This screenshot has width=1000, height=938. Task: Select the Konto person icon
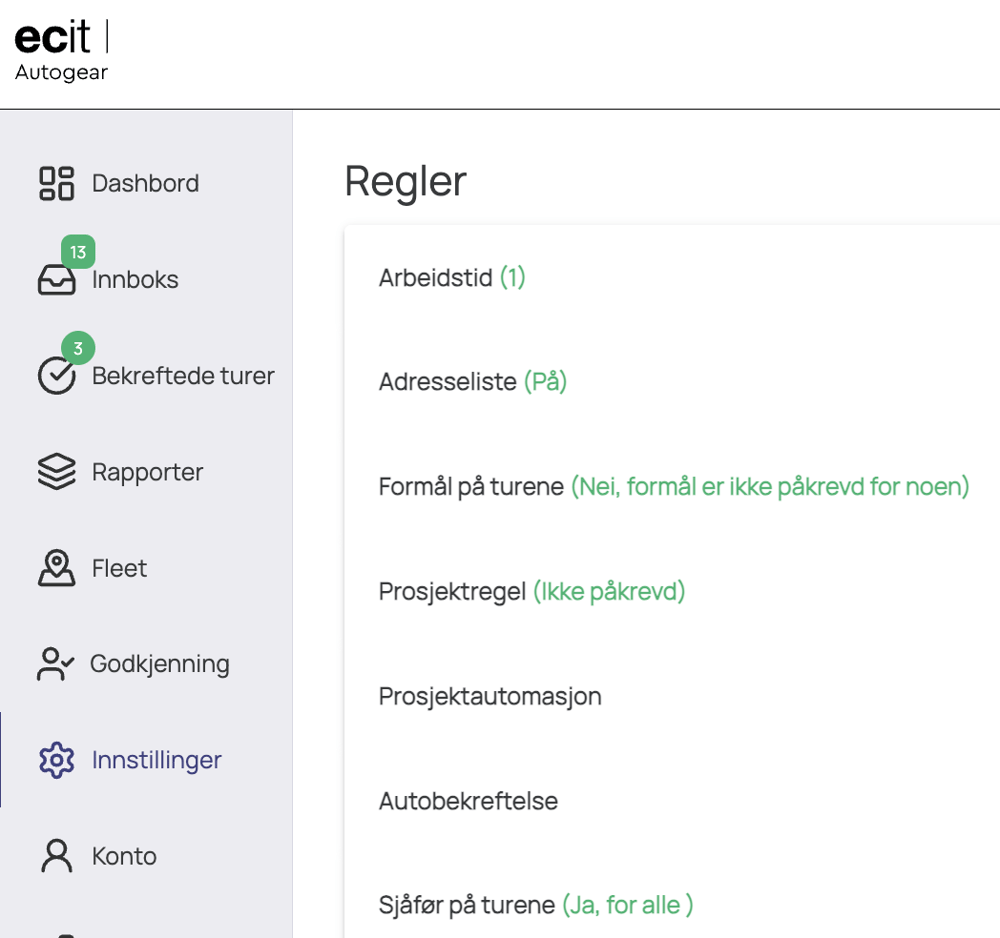click(x=57, y=856)
